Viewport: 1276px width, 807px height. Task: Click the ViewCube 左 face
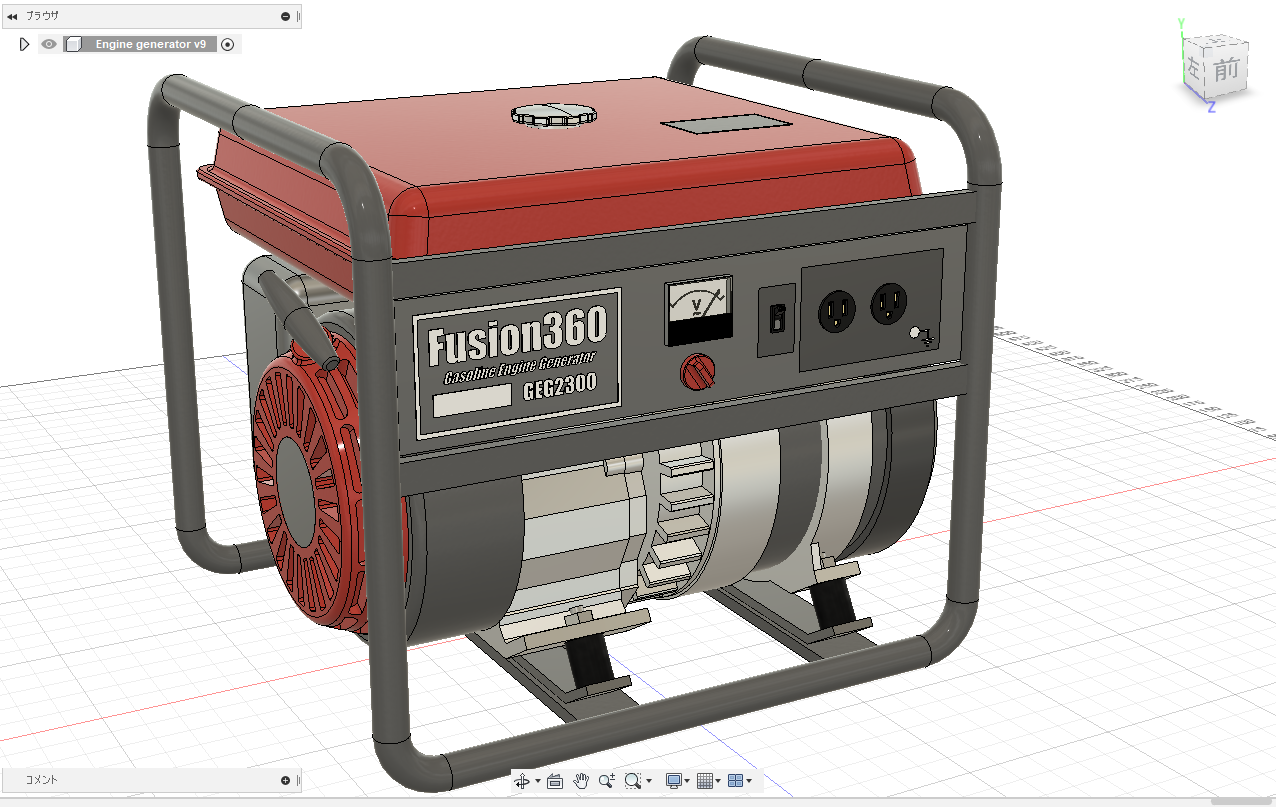1194,69
